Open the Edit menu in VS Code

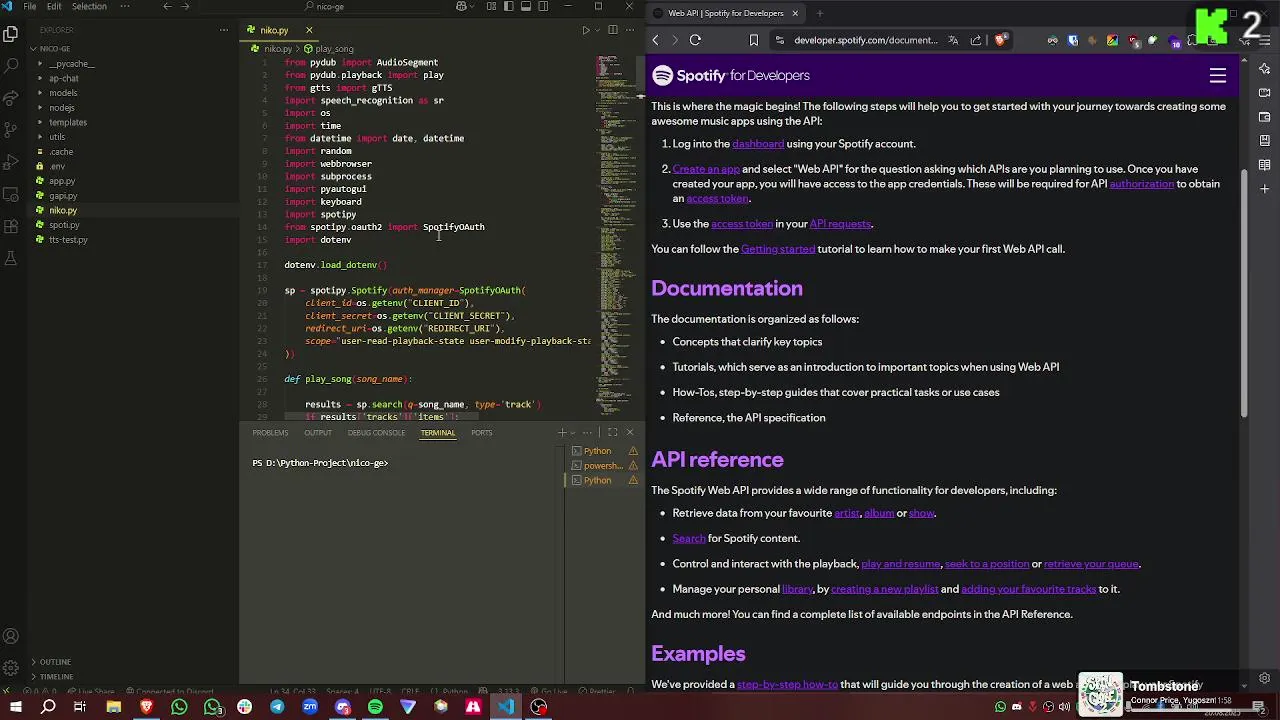[54, 6]
